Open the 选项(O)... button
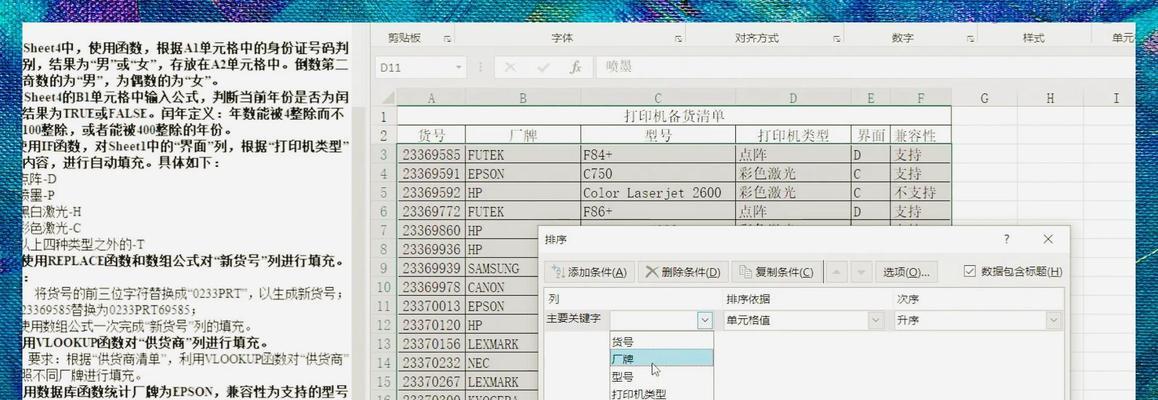This screenshot has height=400, width=1158. click(x=906, y=272)
